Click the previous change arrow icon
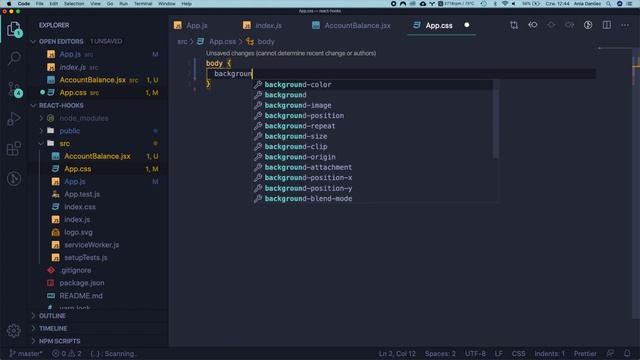The height and width of the screenshot is (360, 640). click(533, 25)
